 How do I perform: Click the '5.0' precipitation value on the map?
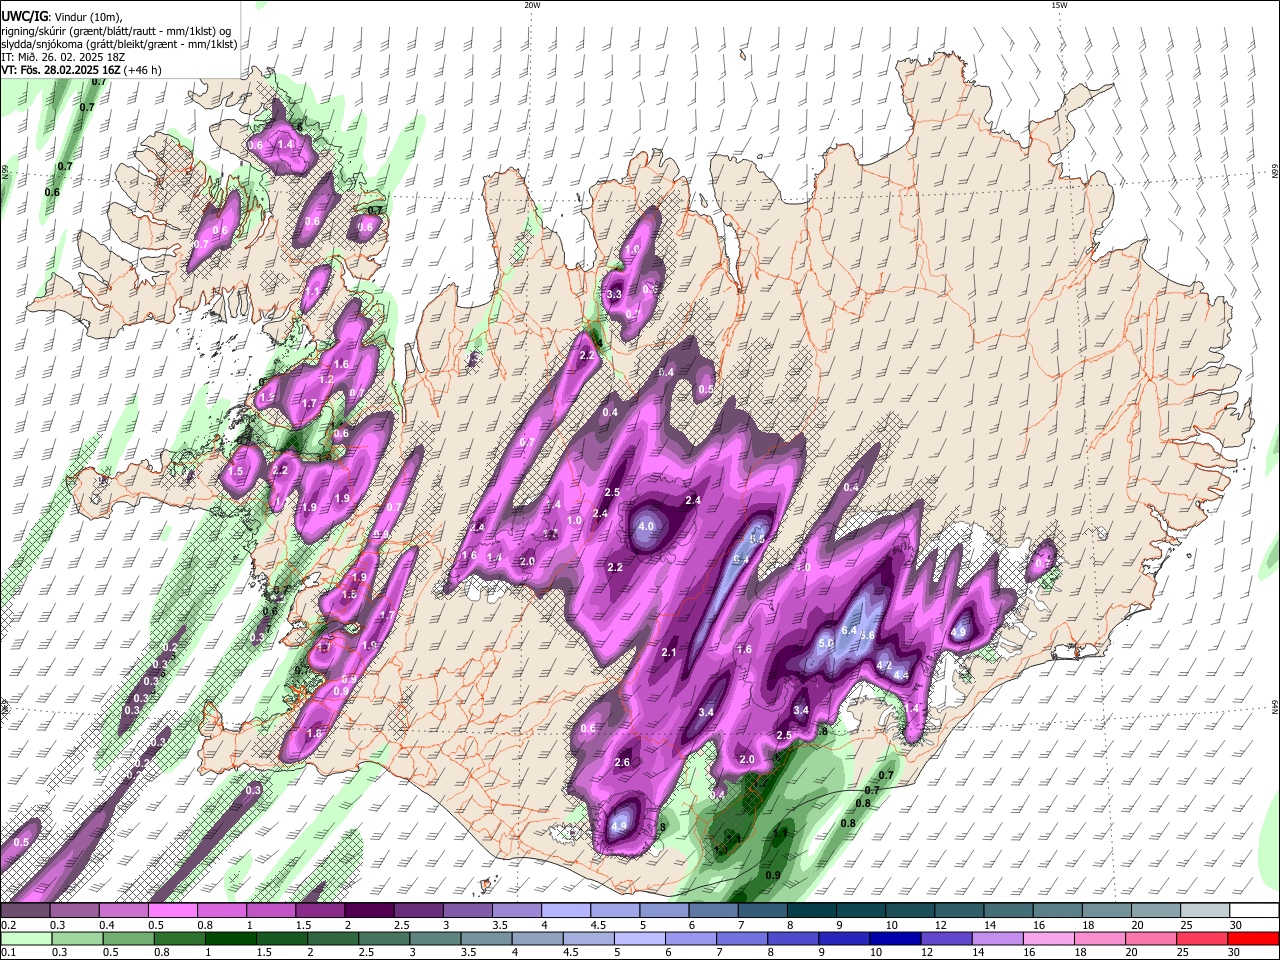pos(826,643)
